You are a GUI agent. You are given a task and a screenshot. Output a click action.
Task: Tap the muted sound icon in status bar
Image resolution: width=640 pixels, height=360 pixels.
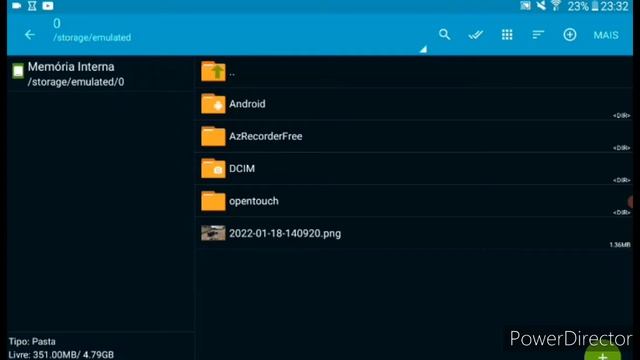541,5
